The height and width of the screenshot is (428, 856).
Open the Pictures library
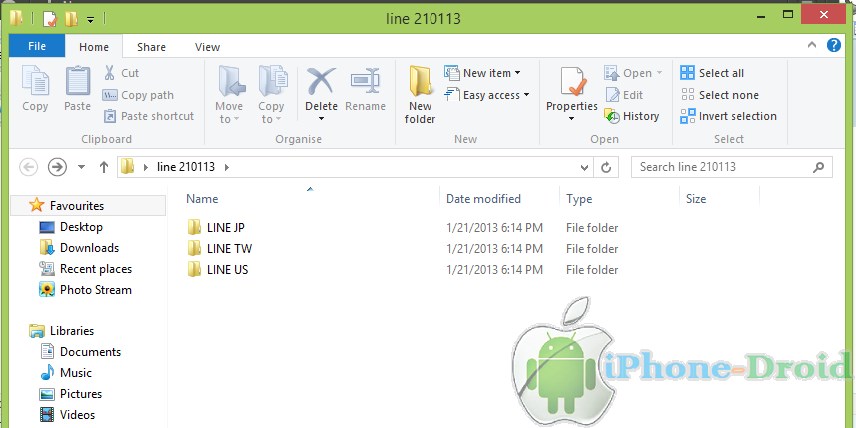click(71, 394)
